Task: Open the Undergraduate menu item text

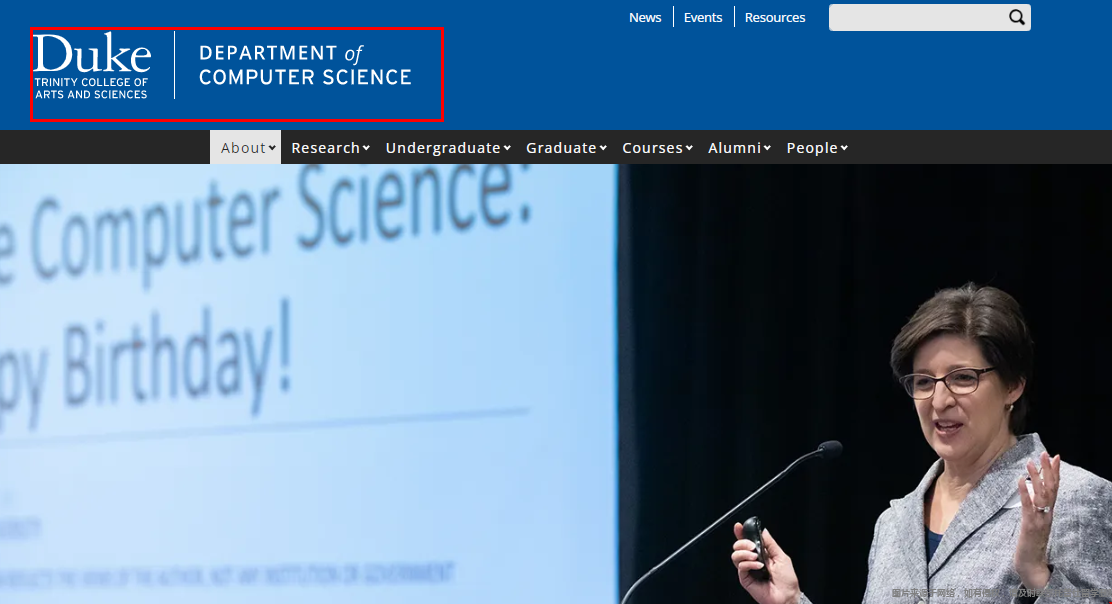Action: [443, 147]
